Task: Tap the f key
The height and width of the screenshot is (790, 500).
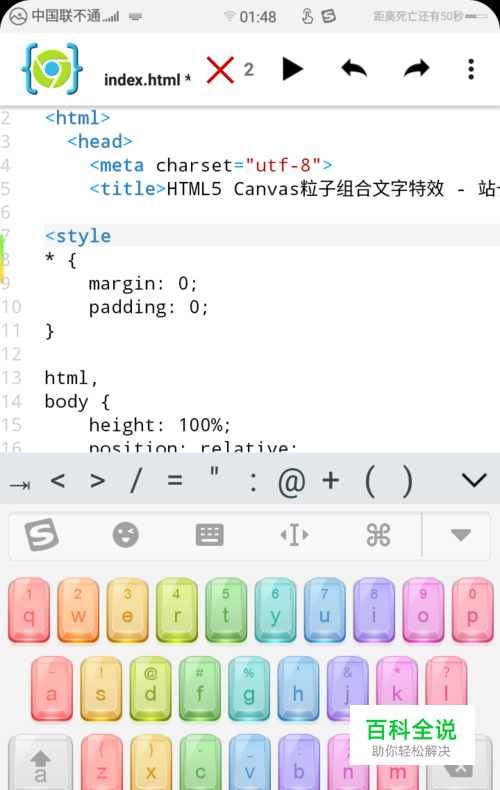Action: click(x=200, y=689)
